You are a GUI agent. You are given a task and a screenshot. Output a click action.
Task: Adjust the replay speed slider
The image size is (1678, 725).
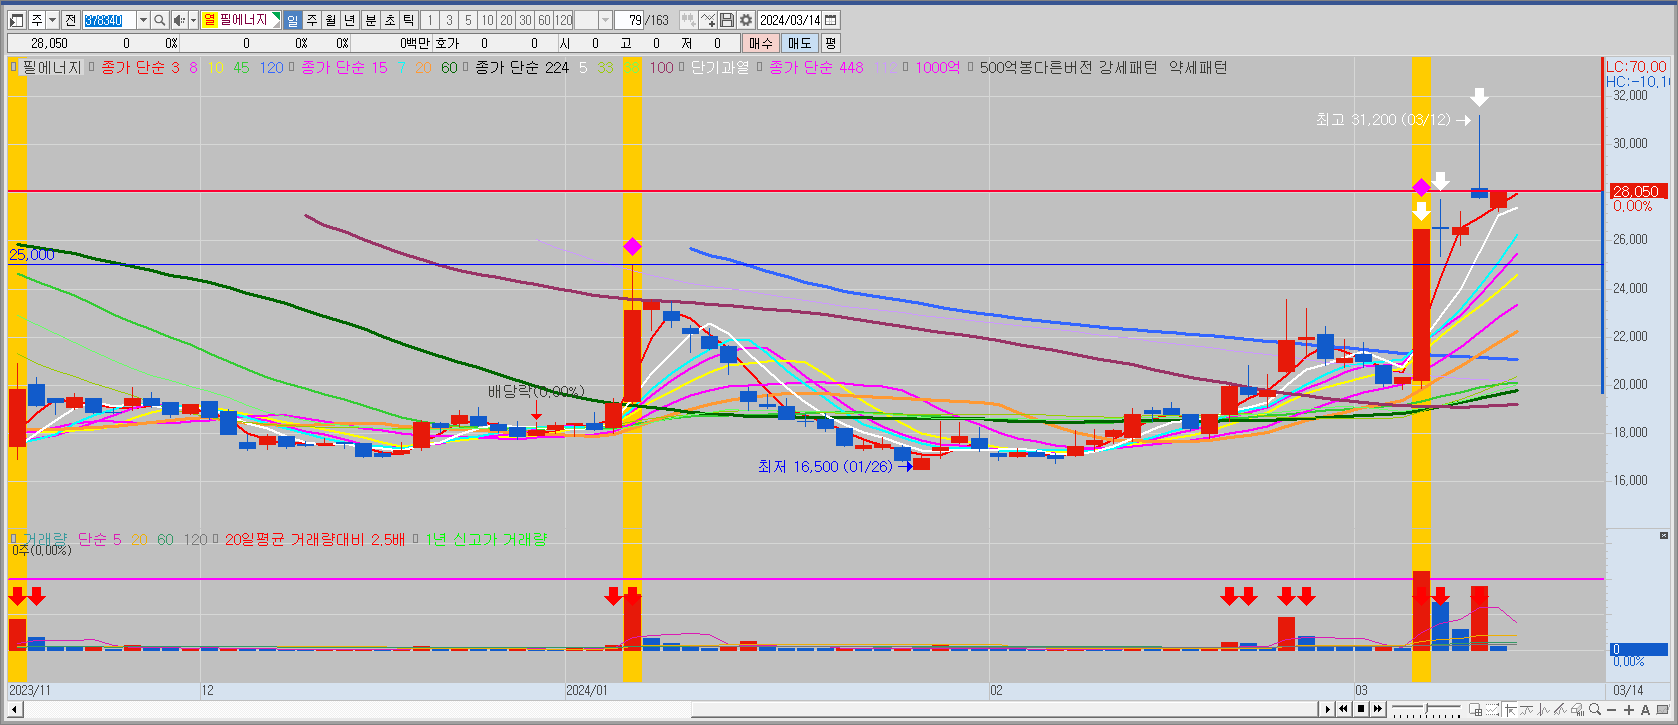(1426, 708)
